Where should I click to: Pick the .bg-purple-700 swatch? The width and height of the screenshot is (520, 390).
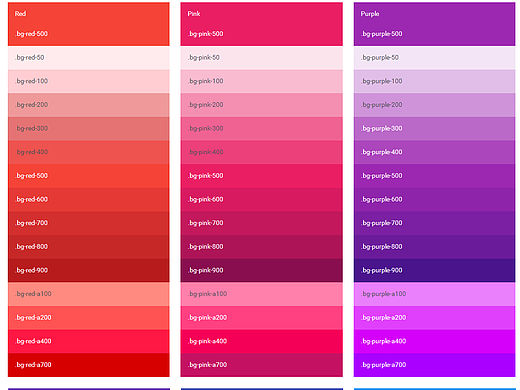pos(434,223)
